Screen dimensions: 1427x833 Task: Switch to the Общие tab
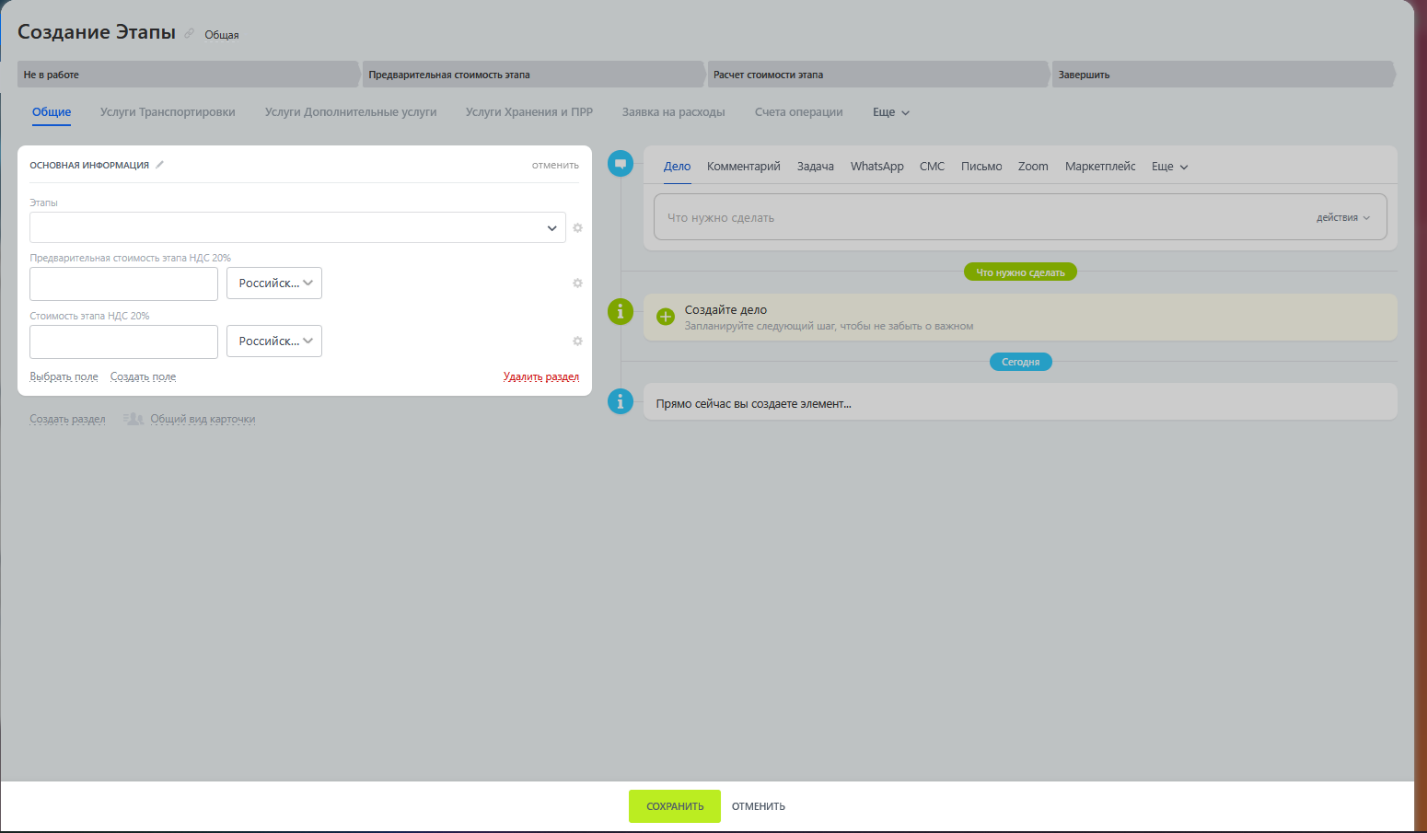click(x=51, y=112)
